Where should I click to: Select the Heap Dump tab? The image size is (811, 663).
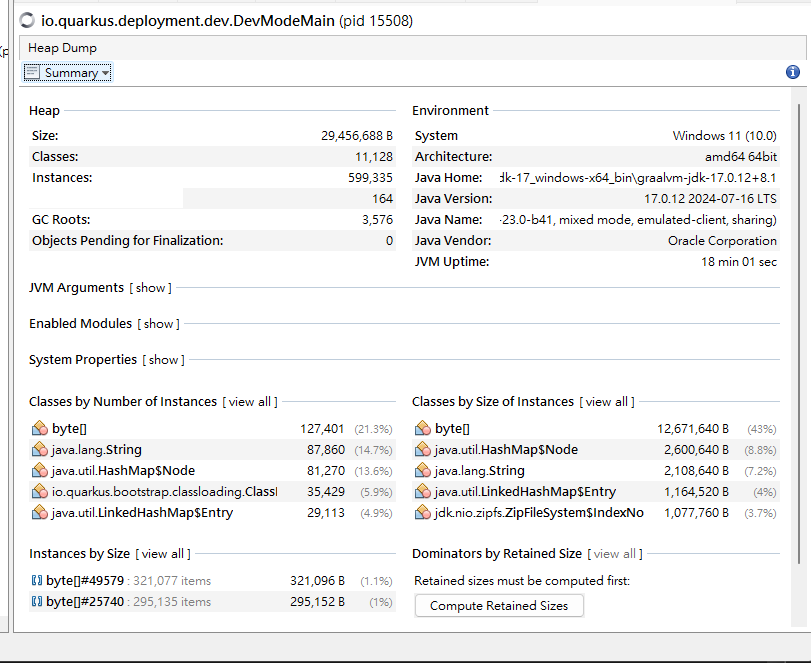[x=63, y=48]
